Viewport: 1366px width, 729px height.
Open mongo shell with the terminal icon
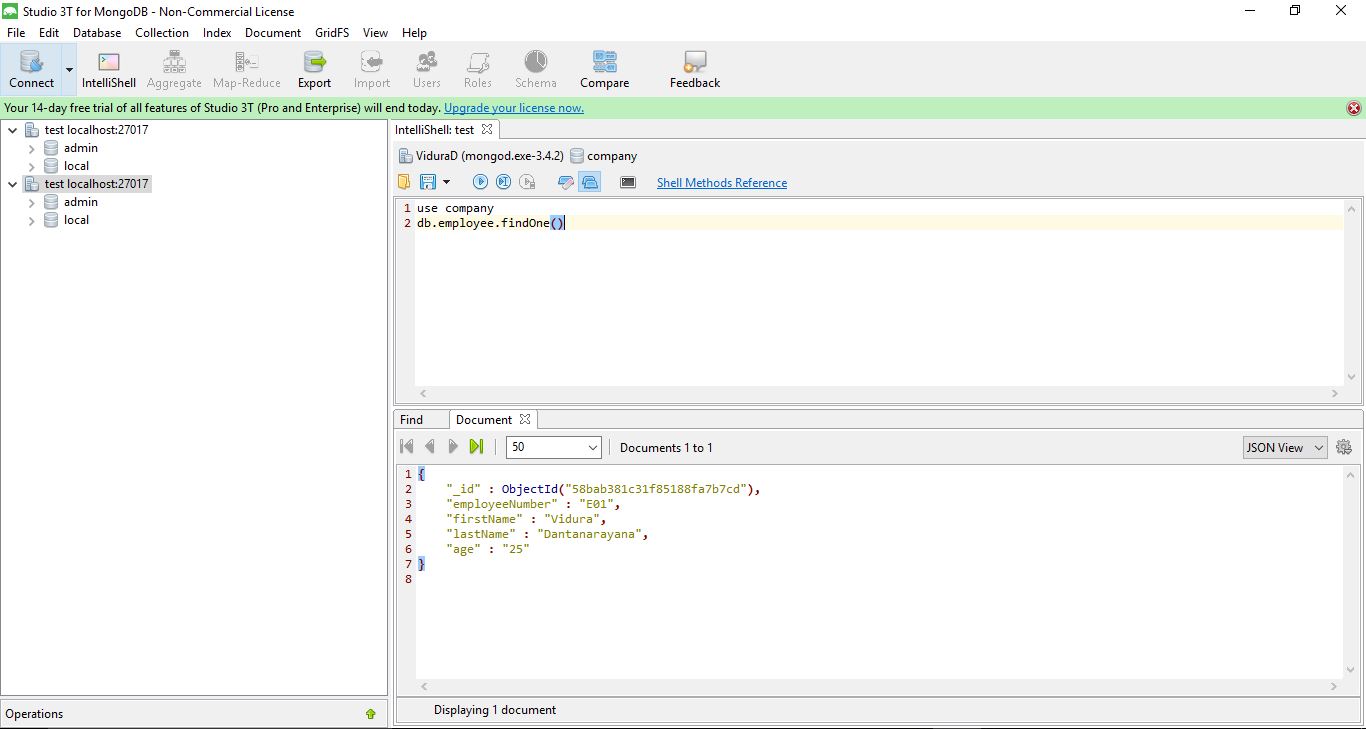pos(628,182)
